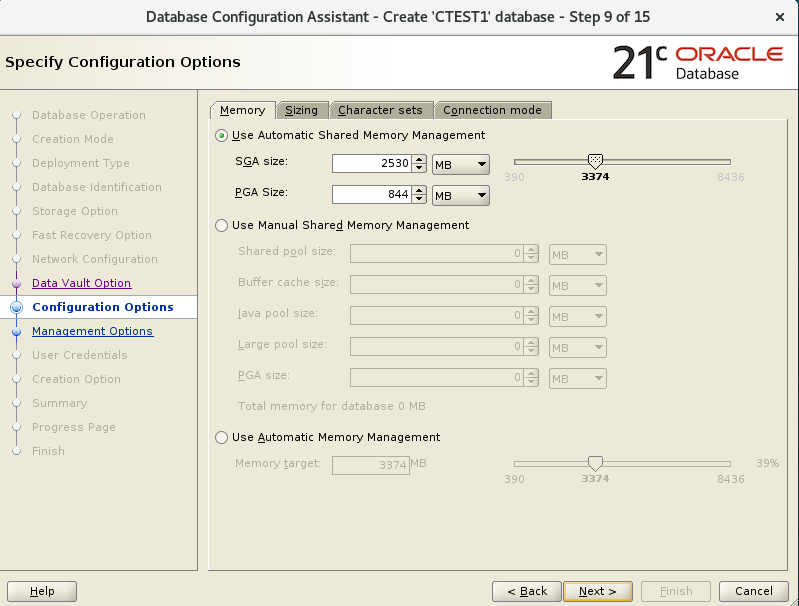Screen dimensions: 799x606
Task: Click the Cancel button
Action: point(754,591)
